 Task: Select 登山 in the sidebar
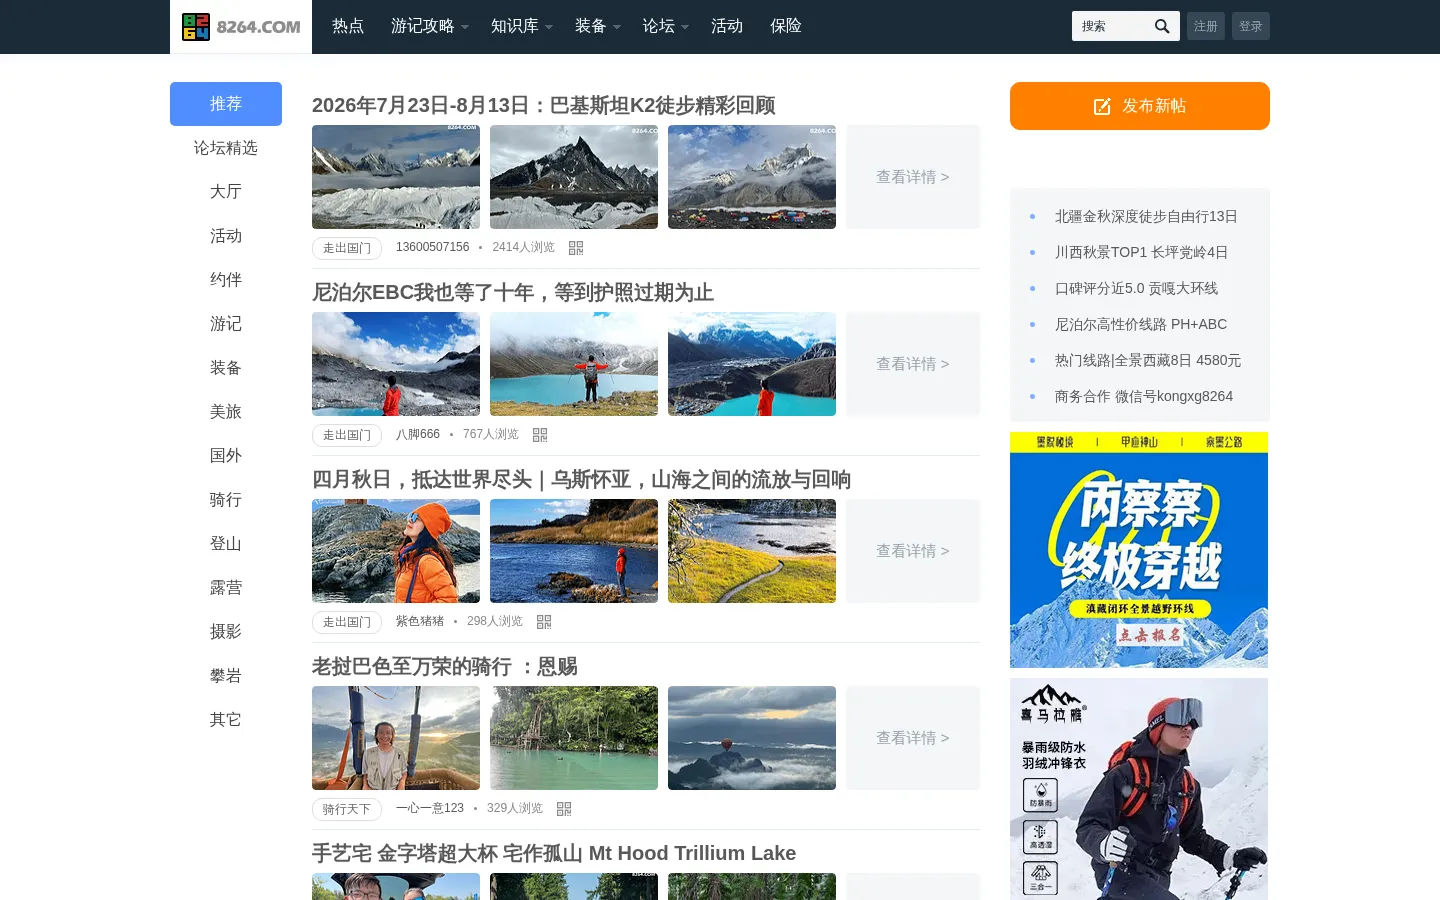pos(226,544)
